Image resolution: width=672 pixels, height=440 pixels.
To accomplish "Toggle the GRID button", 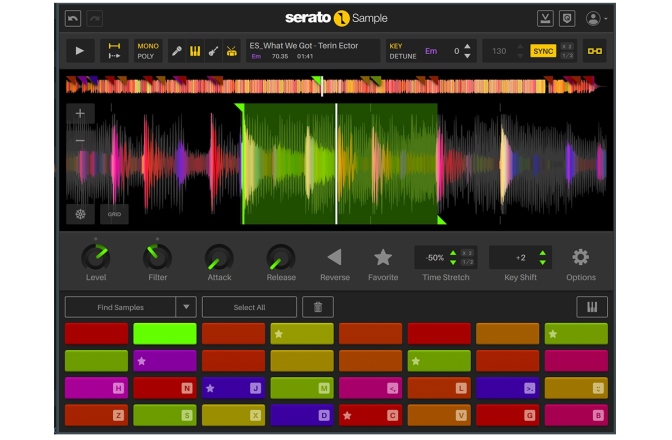I will pyautogui.click(x=114, y=214).
